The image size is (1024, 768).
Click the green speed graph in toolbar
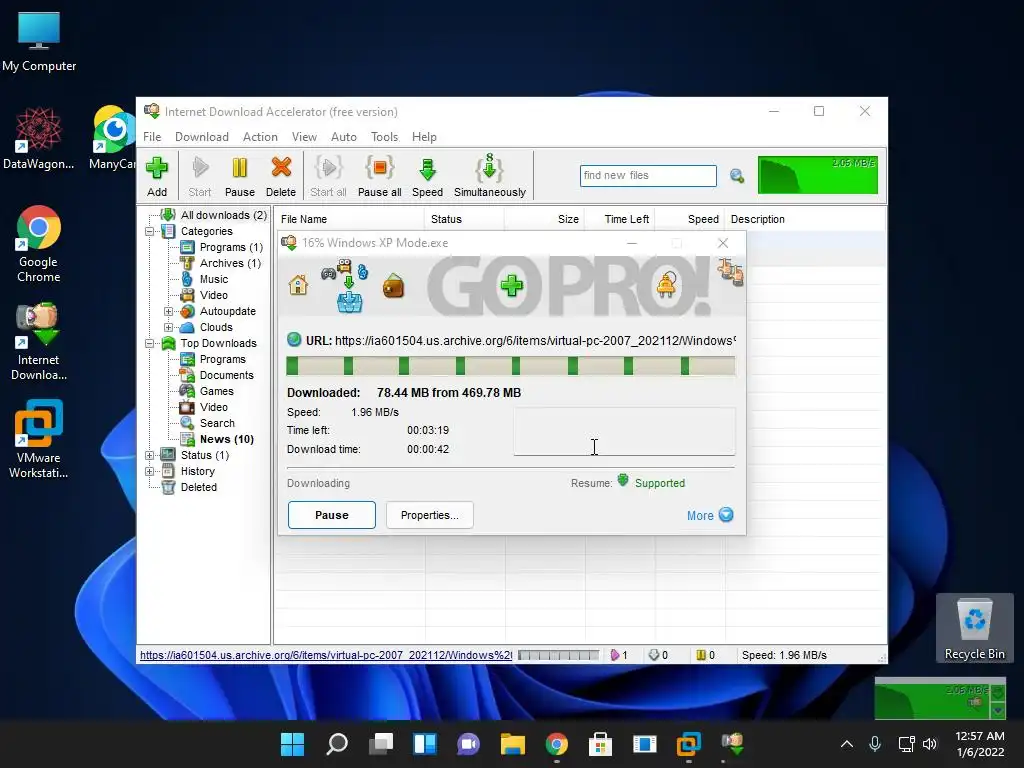pyautogui.click(x=818, y=174)
